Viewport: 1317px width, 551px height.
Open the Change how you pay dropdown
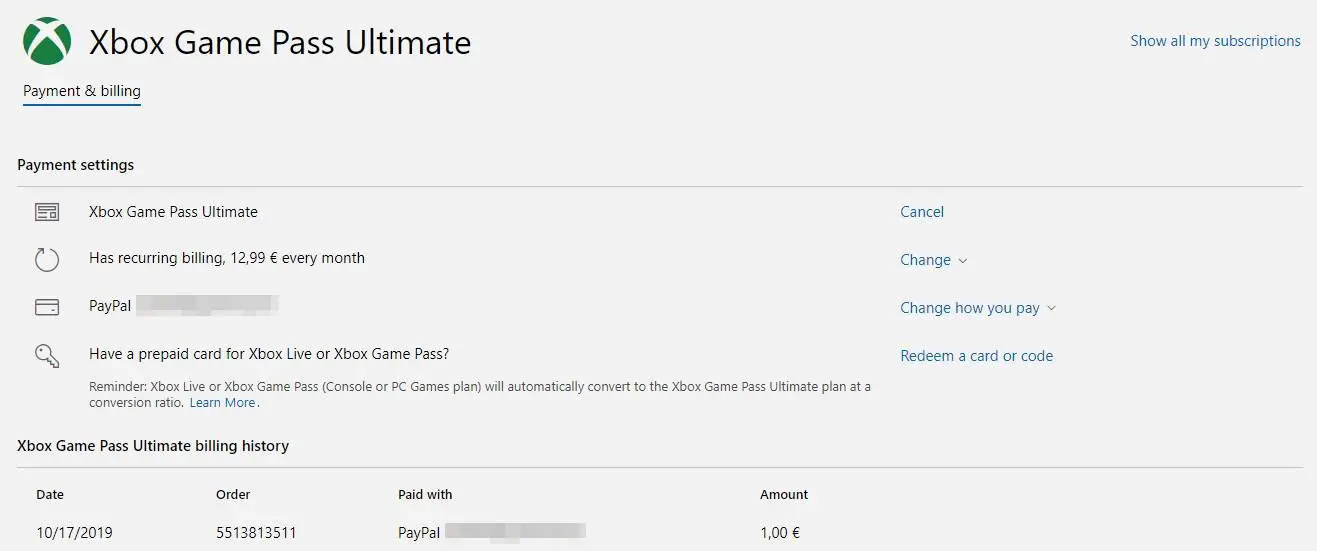(969, 308)
